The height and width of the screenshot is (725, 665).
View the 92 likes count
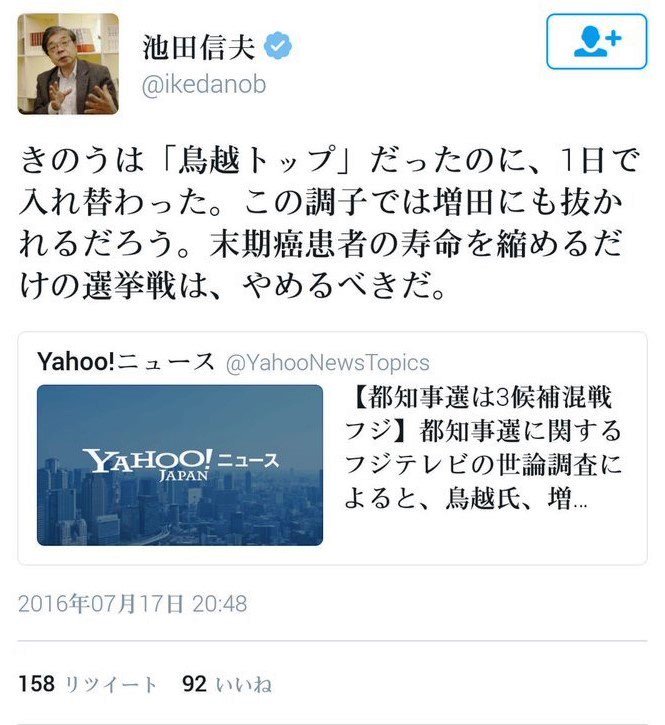(194, 684)
